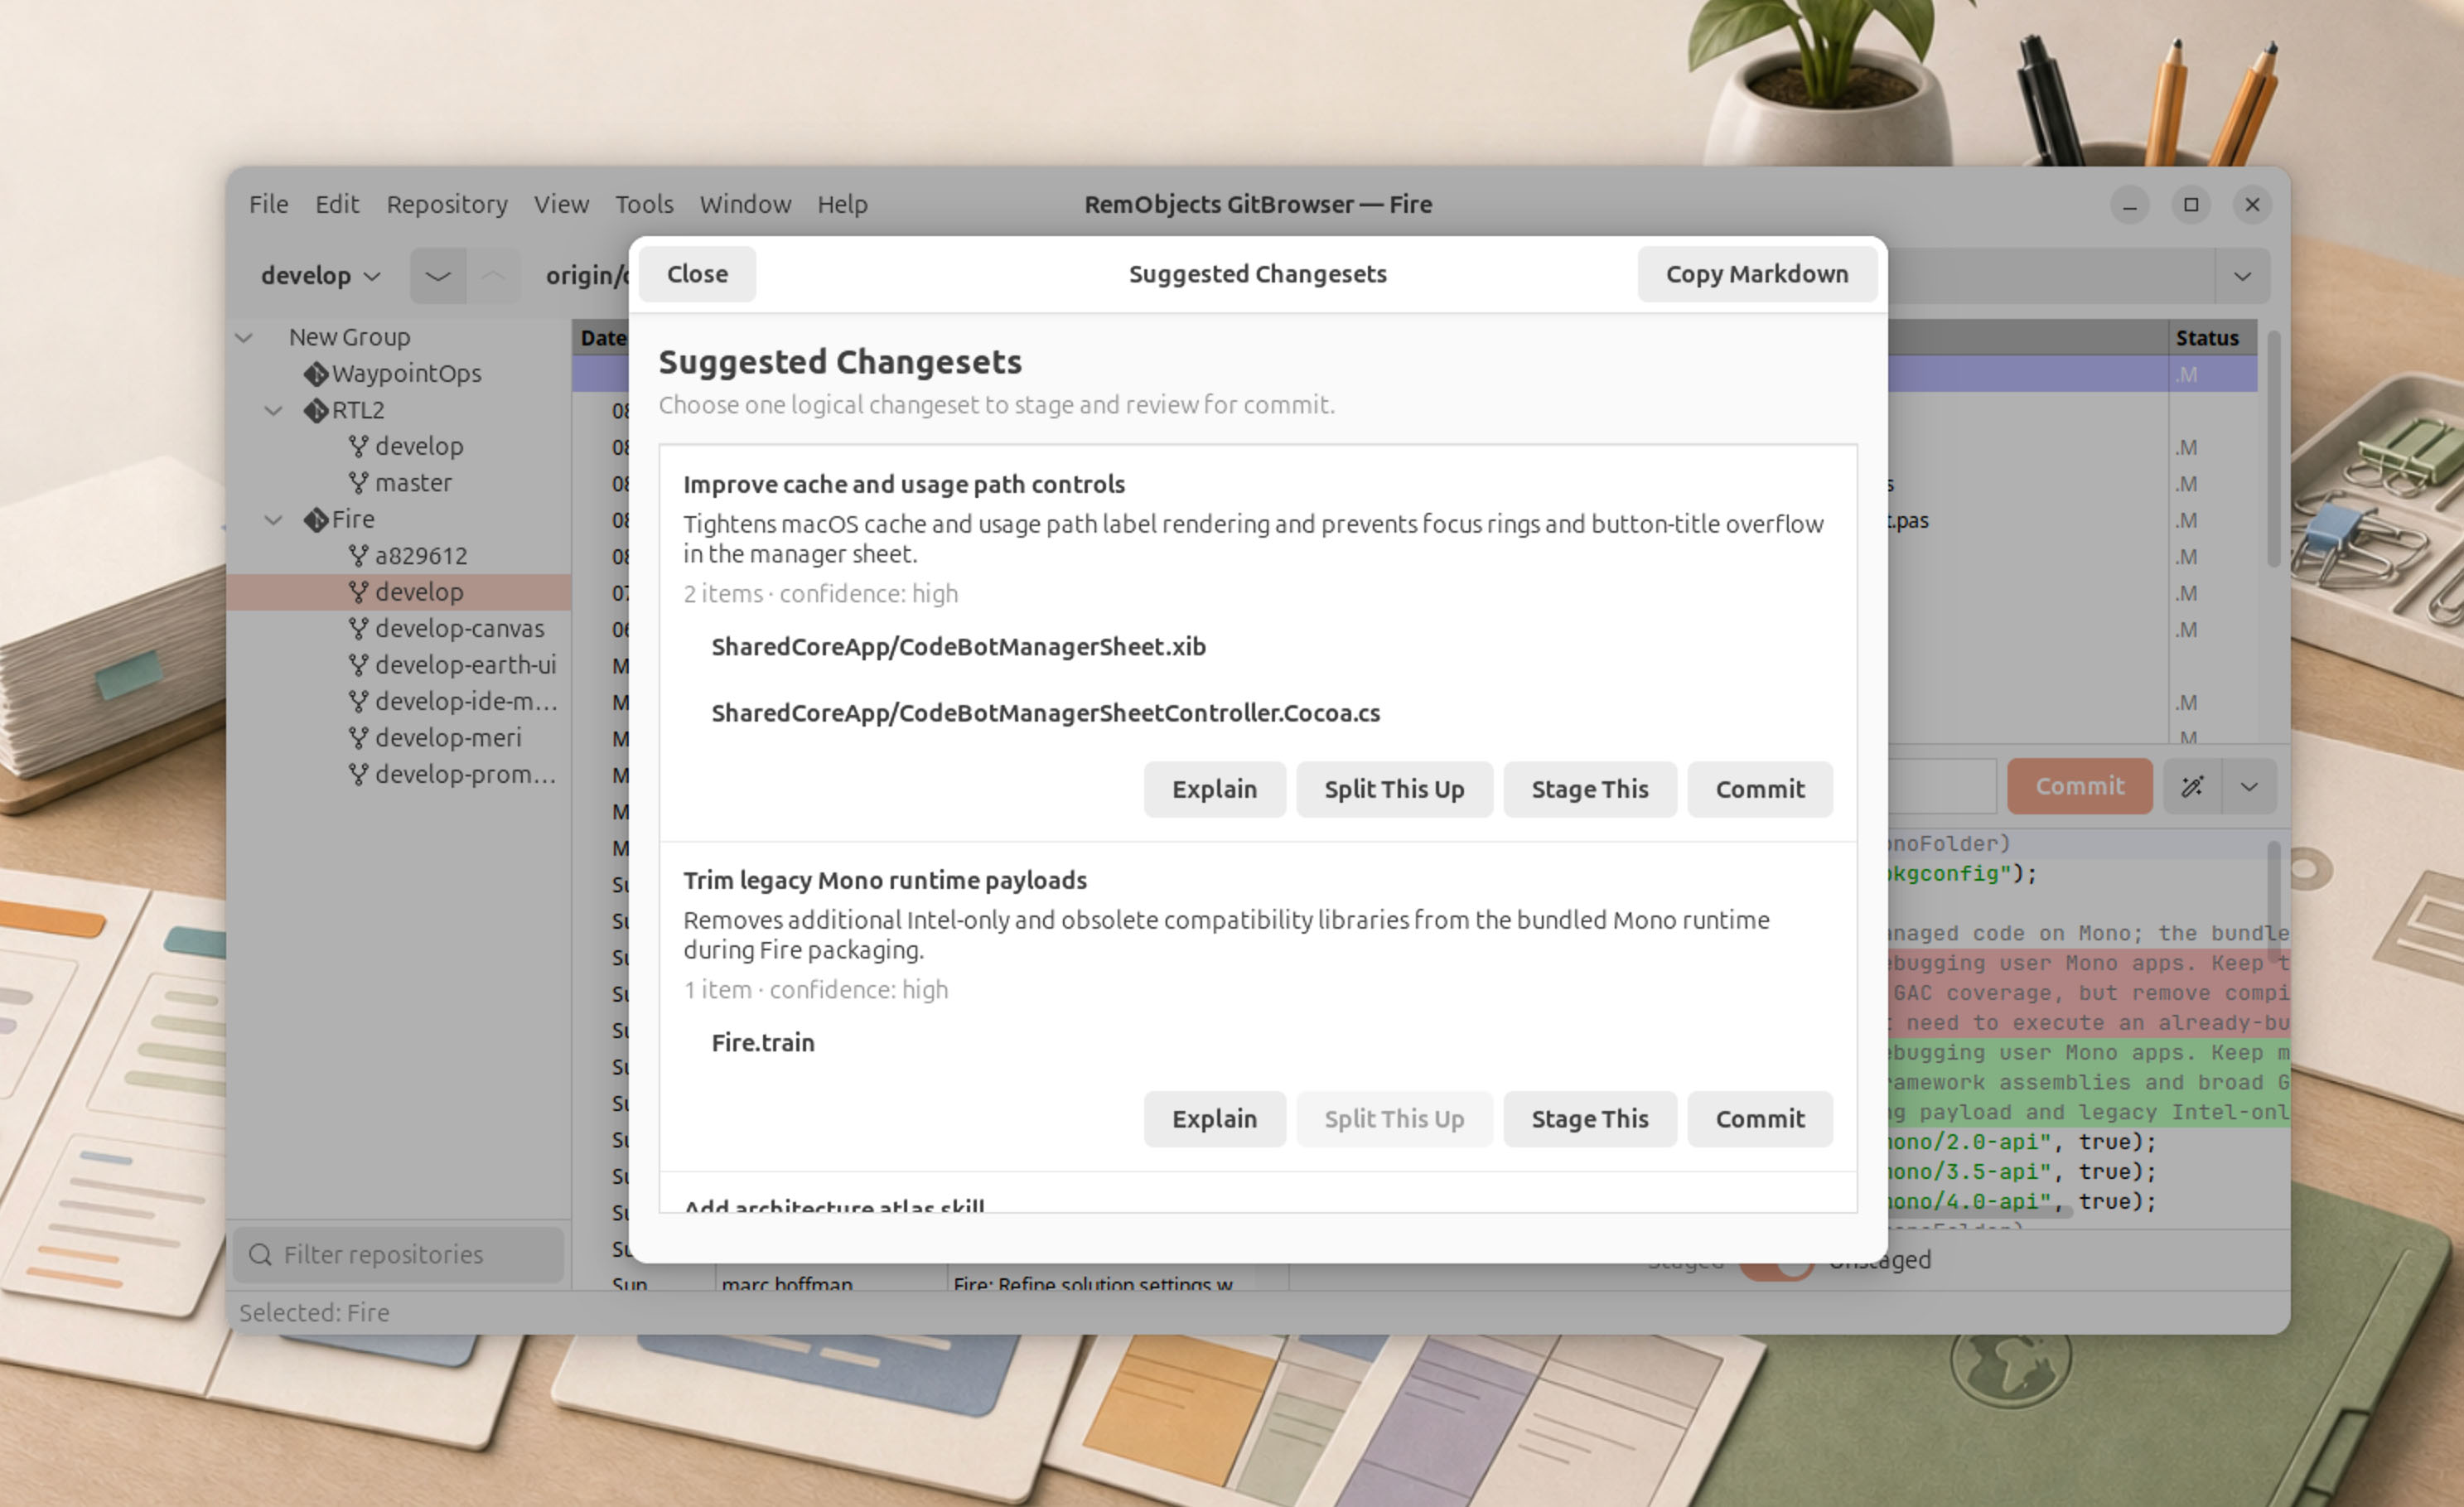Click search icon in Filter repositories
The image size is (2464, 1507).
(x=260, y=1255)
